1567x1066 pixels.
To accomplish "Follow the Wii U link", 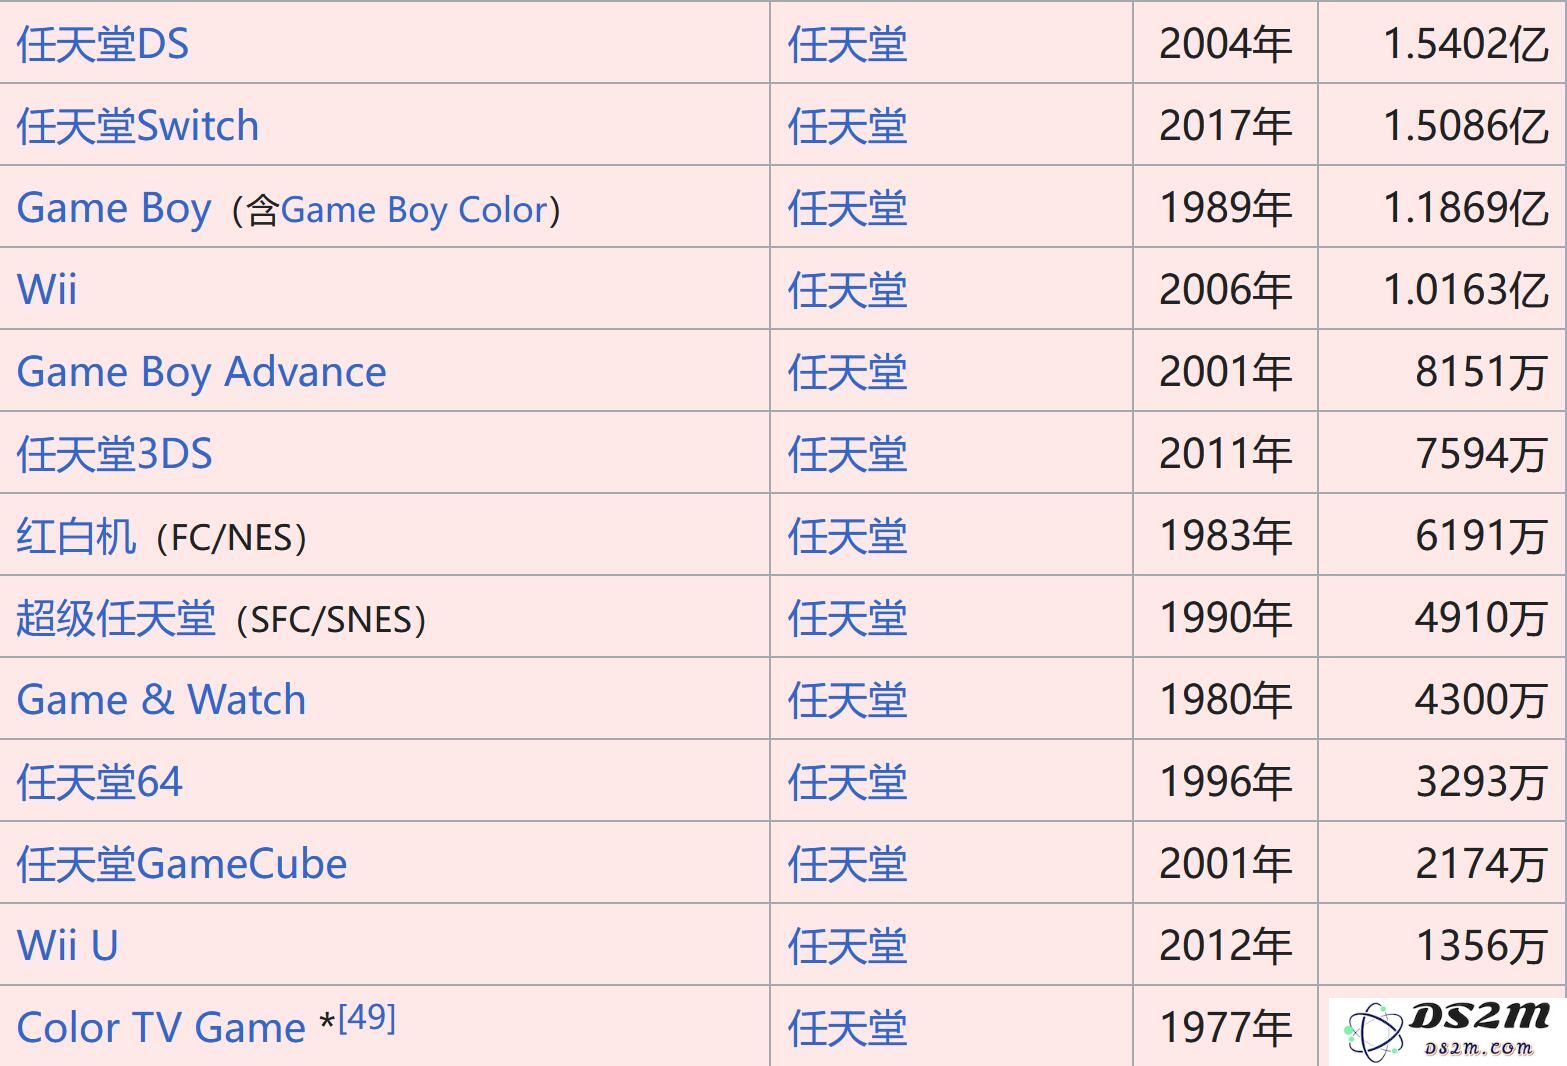I will click(68, 946).
